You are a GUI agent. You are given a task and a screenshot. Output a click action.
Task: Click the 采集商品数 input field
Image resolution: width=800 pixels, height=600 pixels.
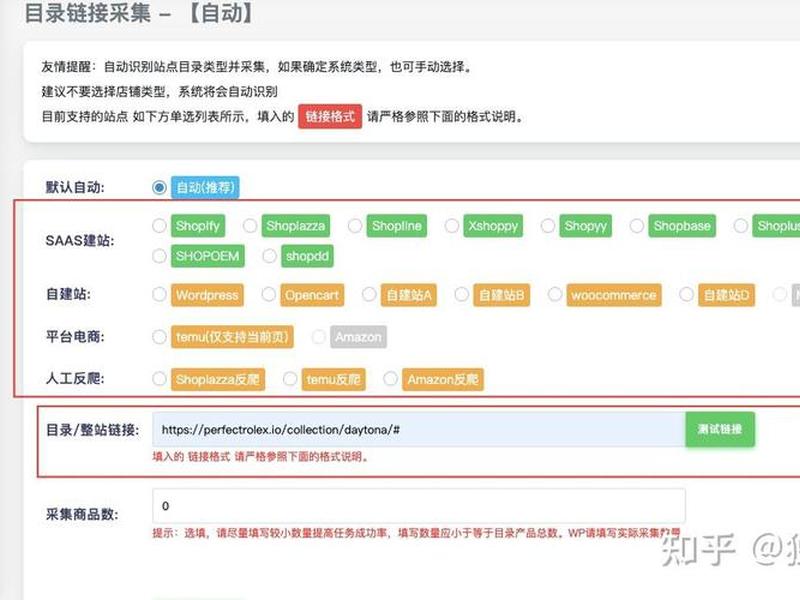click(419, 506)
